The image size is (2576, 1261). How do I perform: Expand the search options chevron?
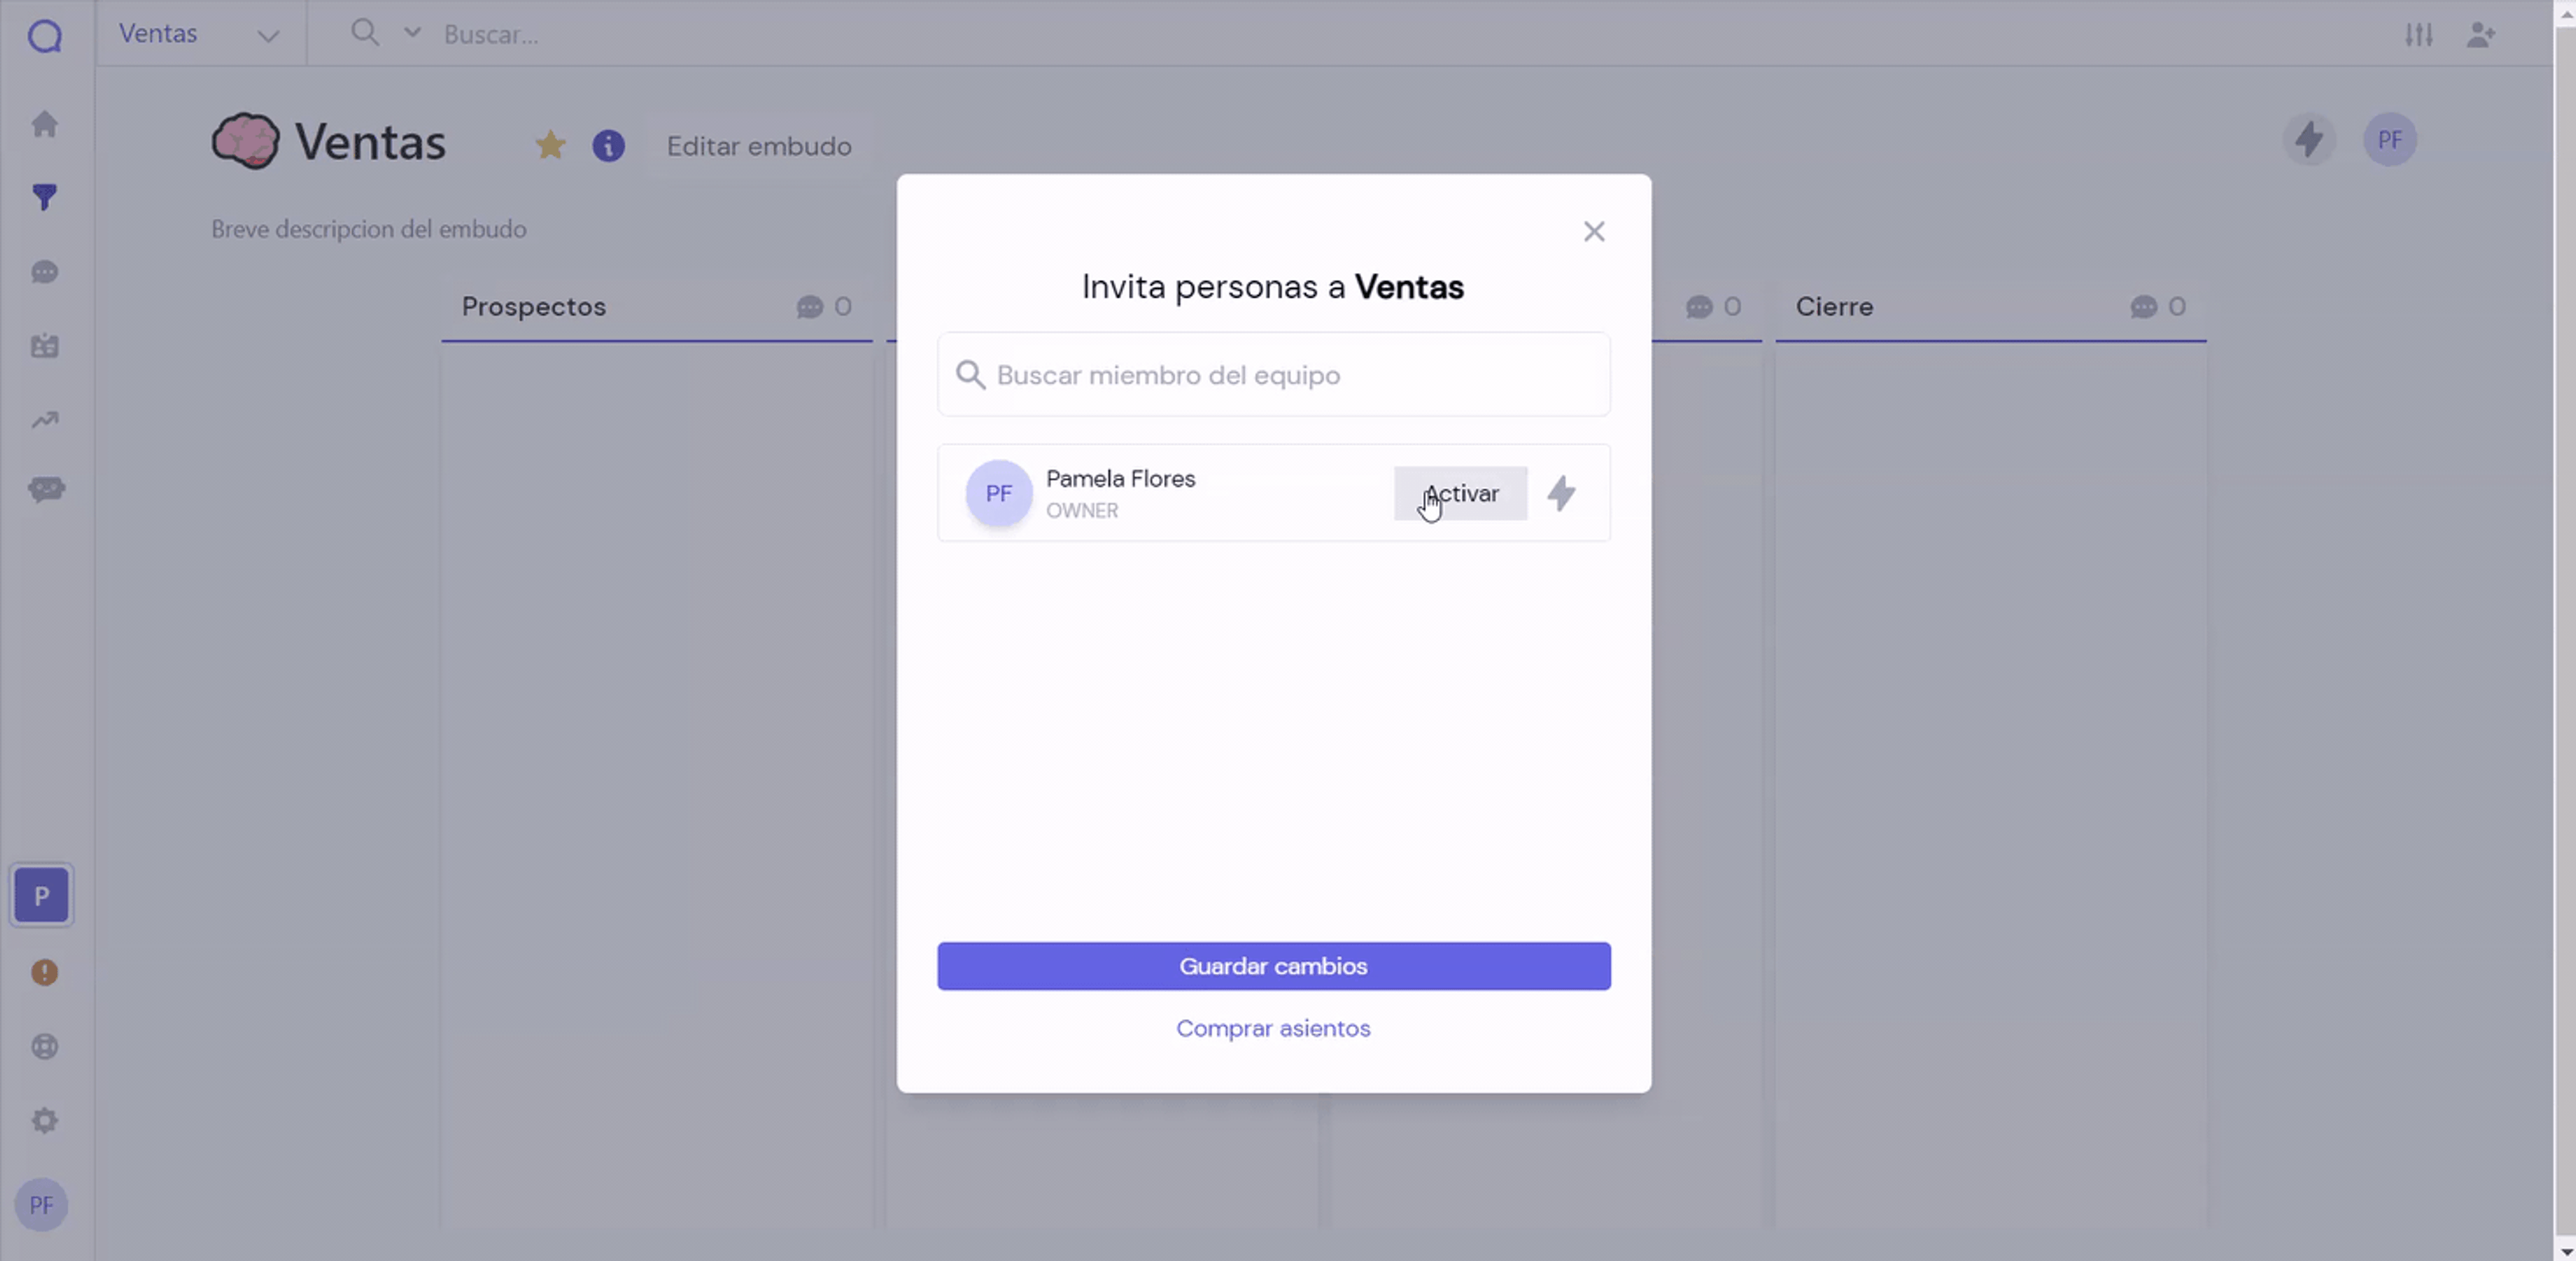click(x=412, y=33)
